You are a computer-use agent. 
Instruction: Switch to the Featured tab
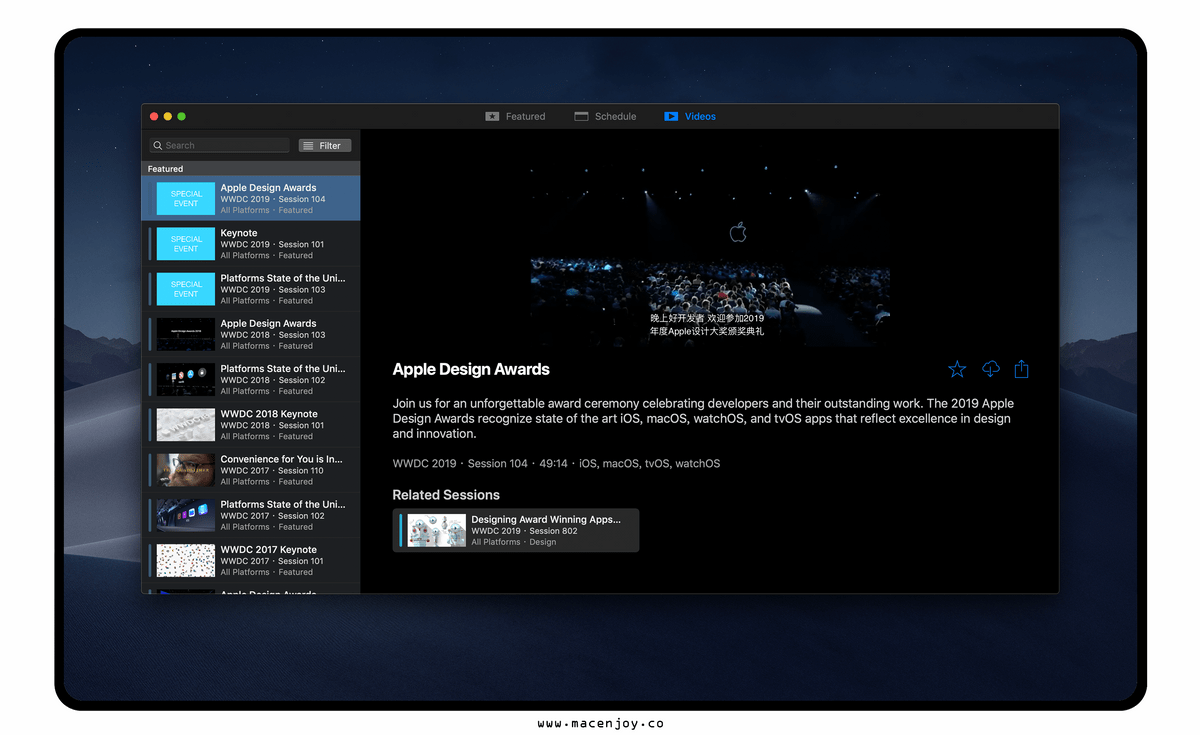(515, 116)
